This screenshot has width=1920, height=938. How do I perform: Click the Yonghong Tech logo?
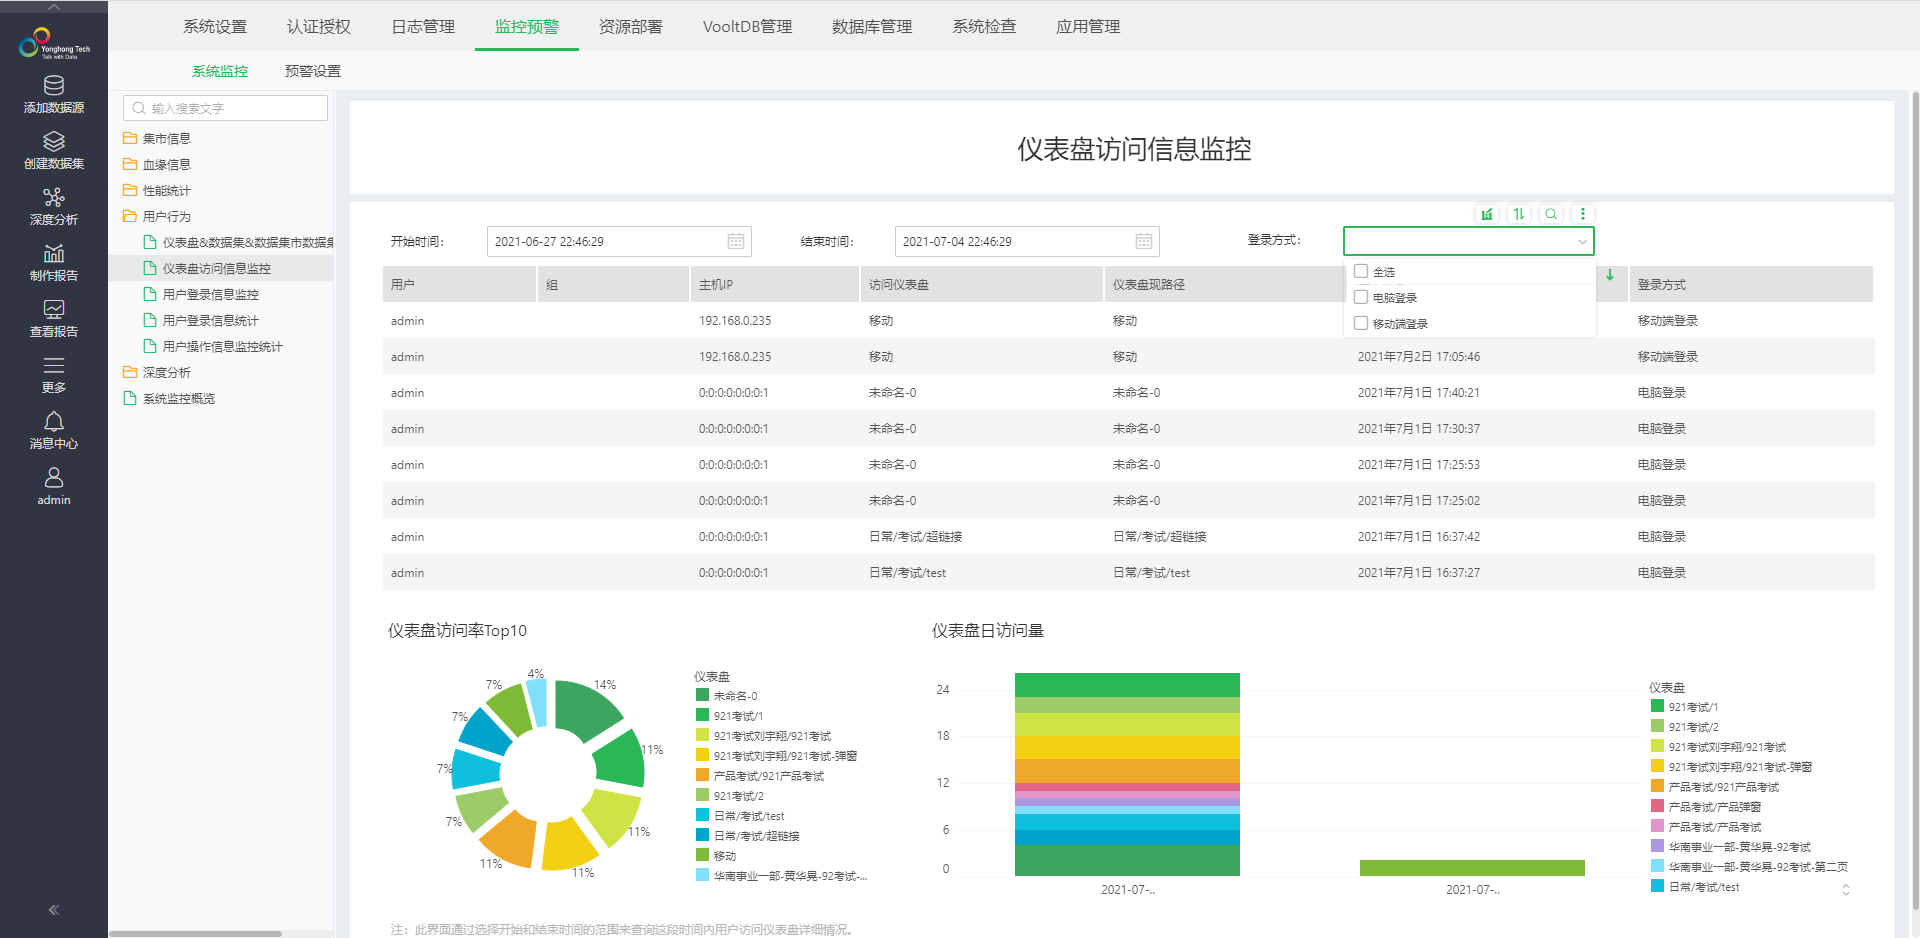[54, 44]
